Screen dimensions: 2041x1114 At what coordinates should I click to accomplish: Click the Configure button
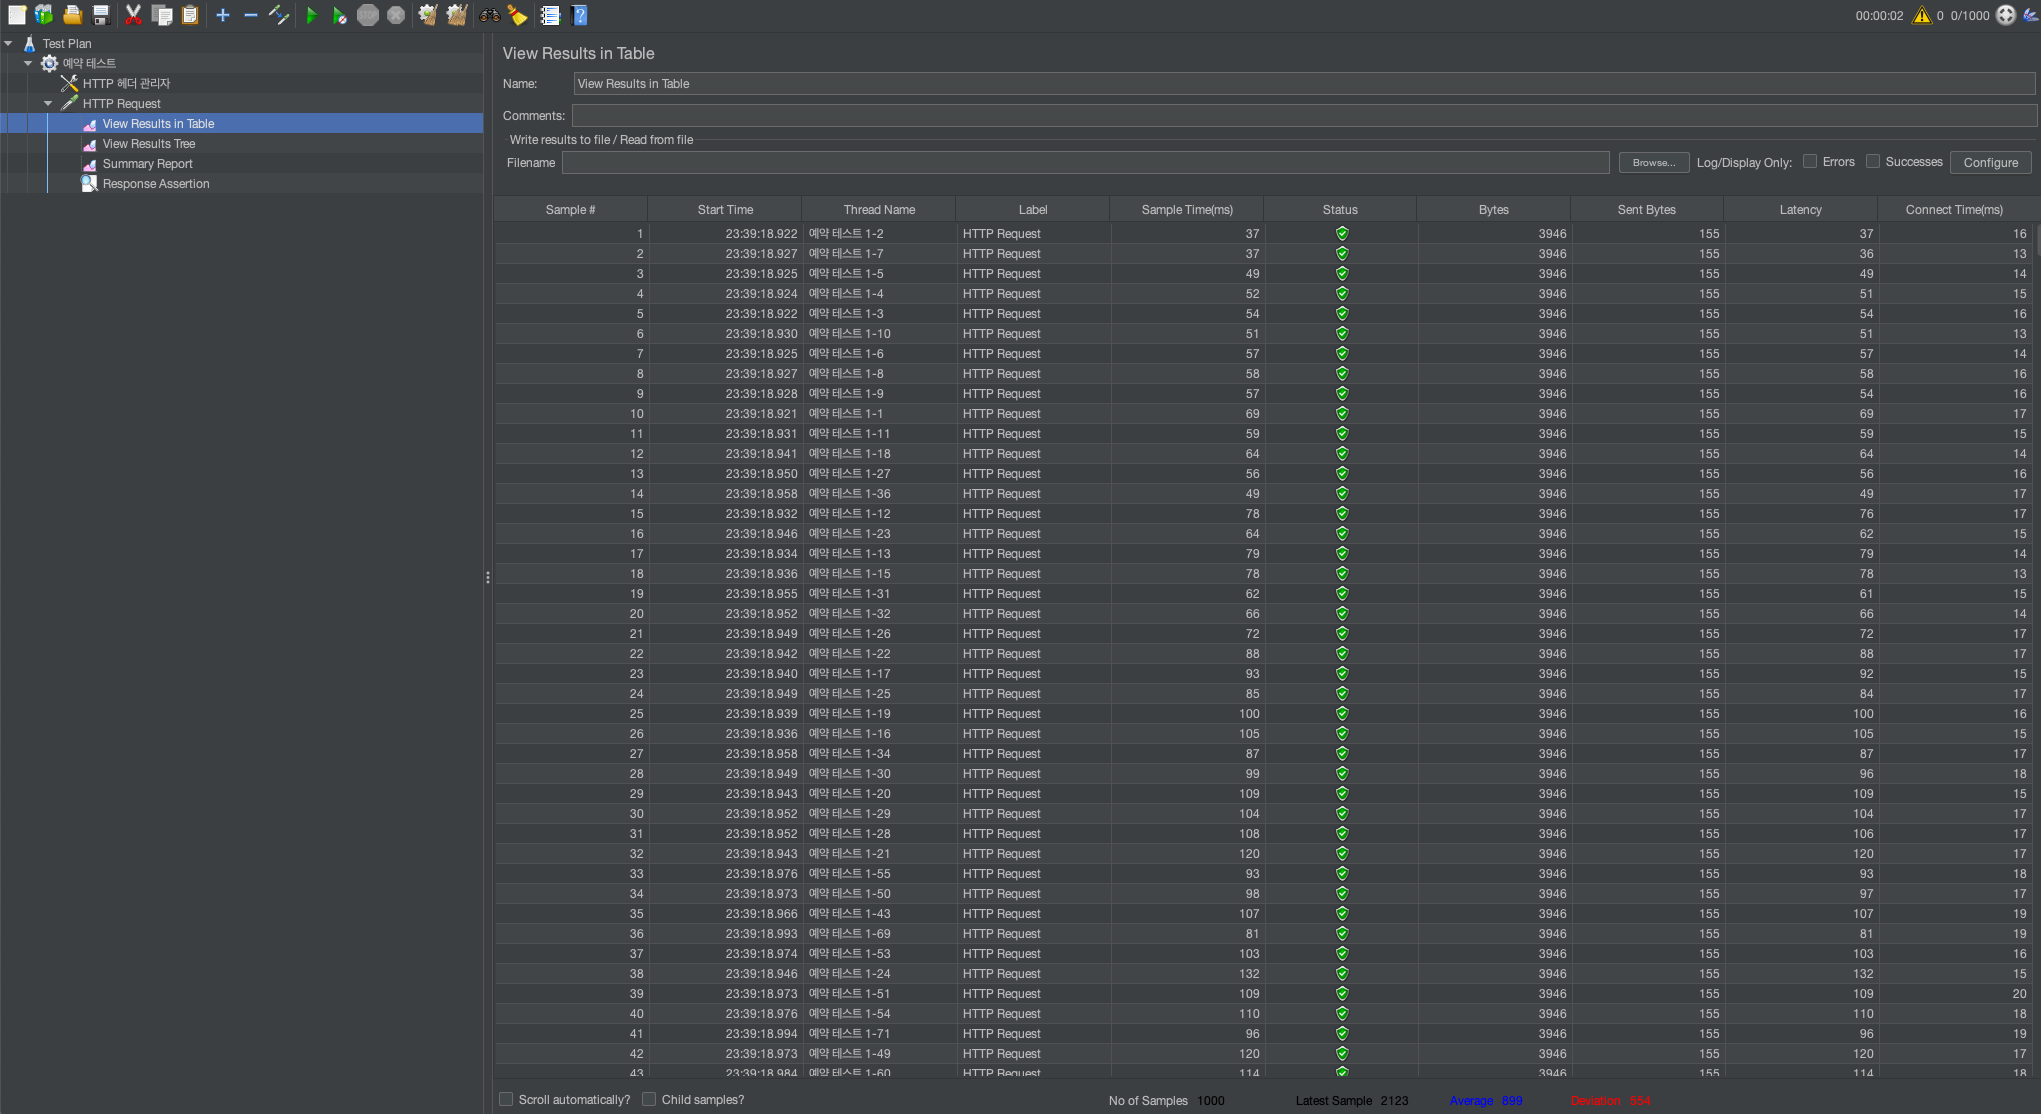pos(1990,163)
